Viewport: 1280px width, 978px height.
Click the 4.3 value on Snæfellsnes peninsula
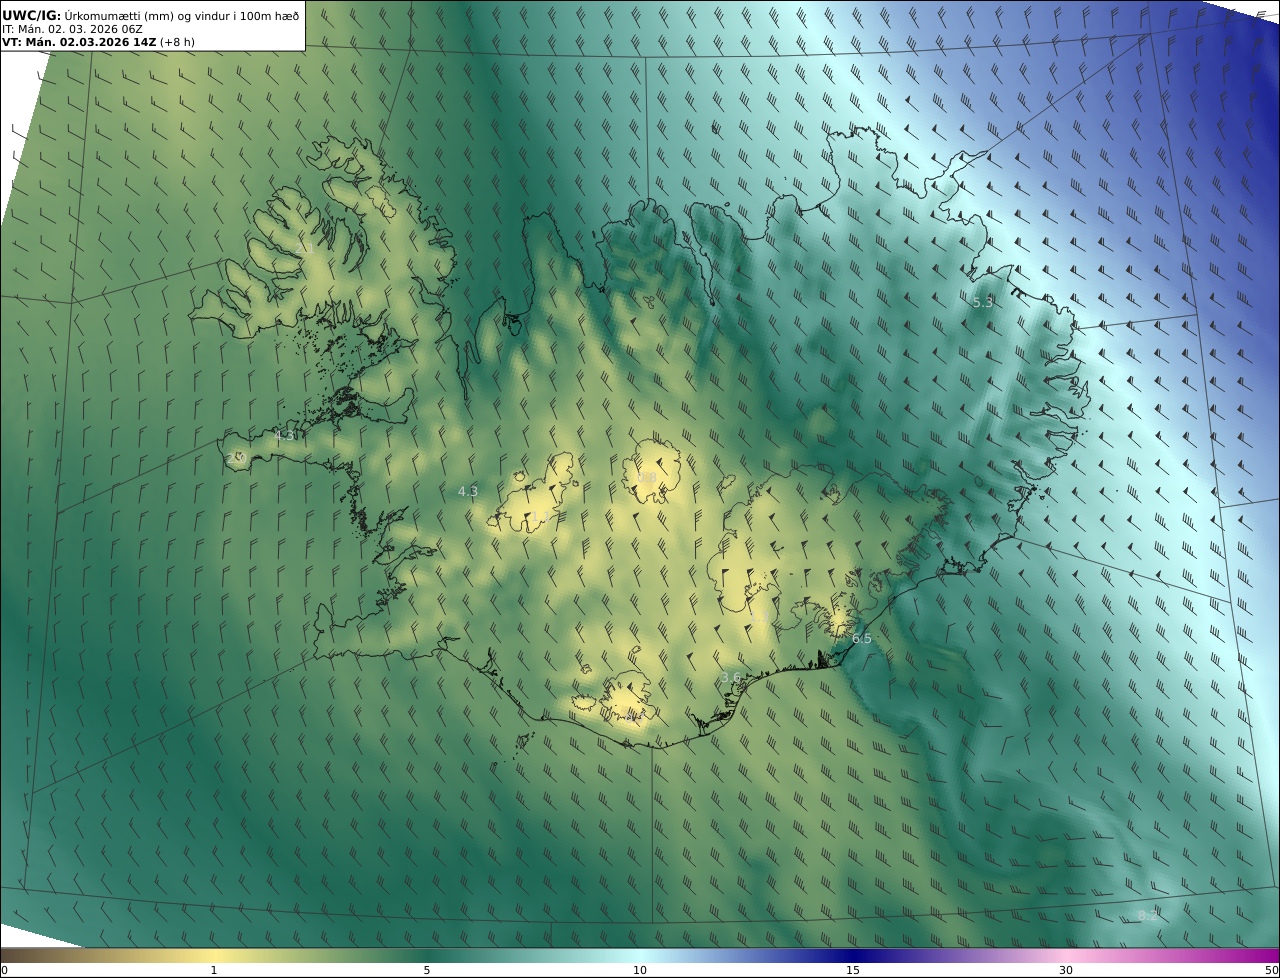(x=285, y=436)
